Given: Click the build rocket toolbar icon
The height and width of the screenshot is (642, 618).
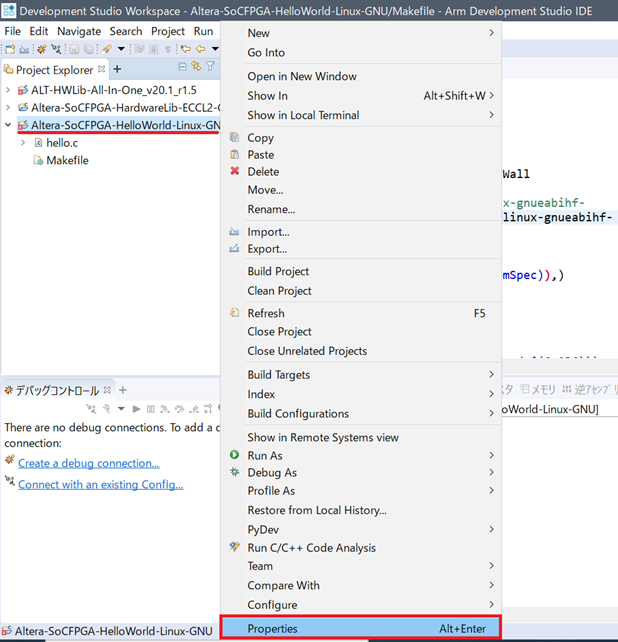Looking at the screenshot, I should coord(106,49).
